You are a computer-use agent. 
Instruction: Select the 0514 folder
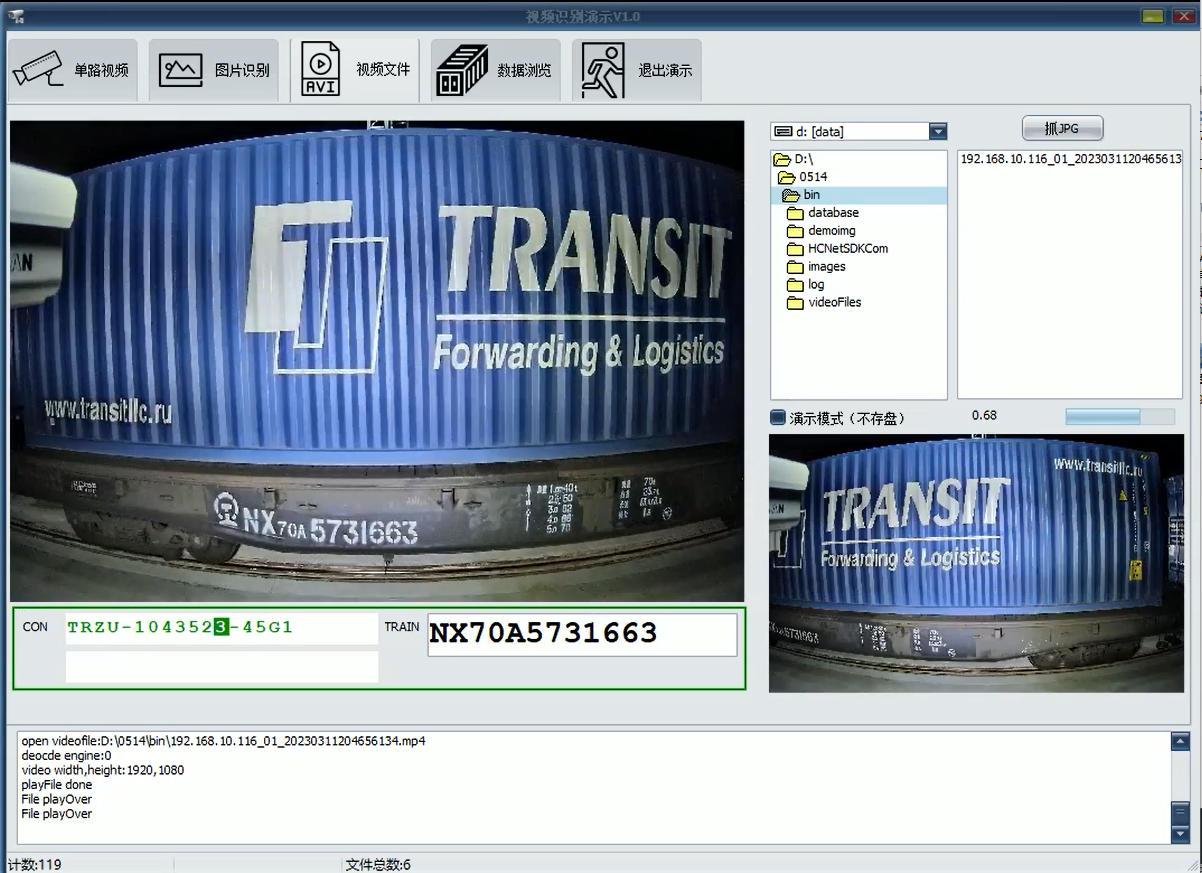click(x=803, y=177)
